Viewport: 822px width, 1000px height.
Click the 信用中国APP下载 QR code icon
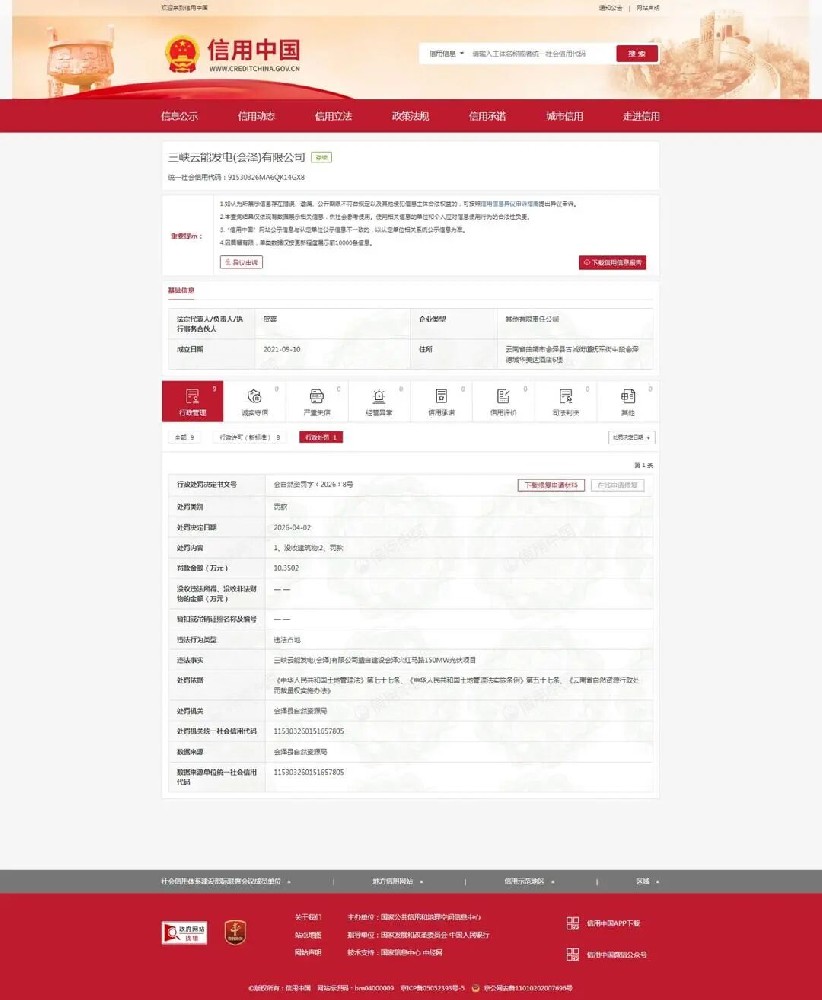coord(573,923)
